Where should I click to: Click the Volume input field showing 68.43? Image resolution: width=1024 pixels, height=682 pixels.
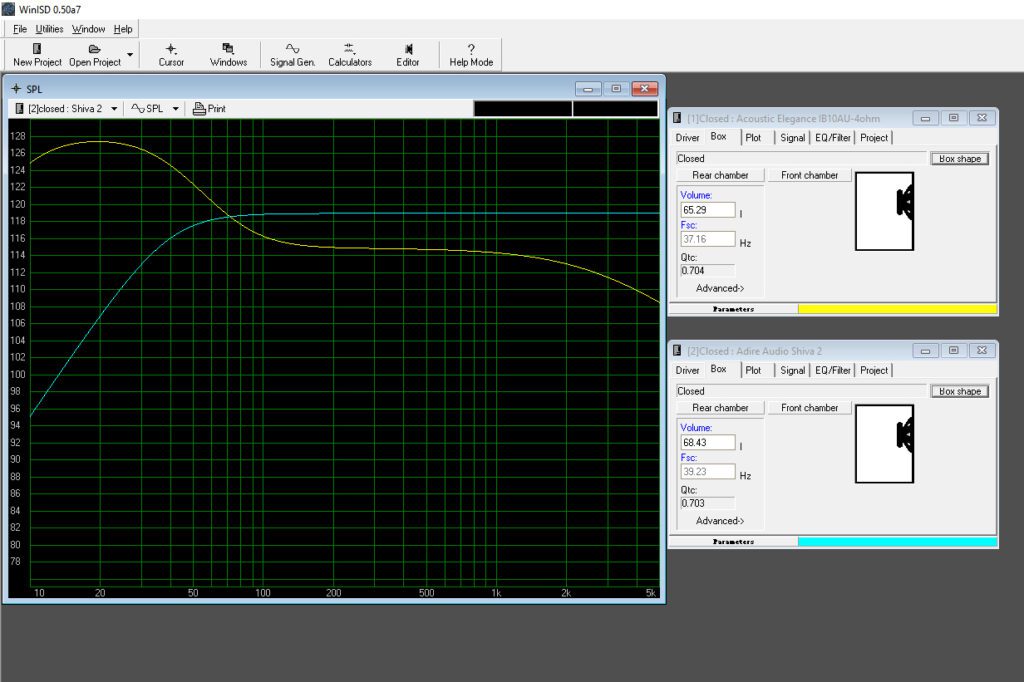pos(707,441)
